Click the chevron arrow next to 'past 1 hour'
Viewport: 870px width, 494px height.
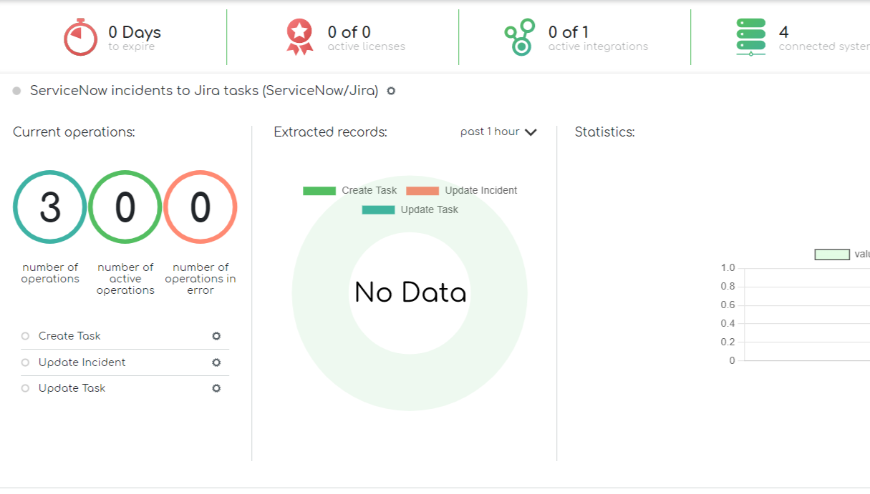point(530,132)
